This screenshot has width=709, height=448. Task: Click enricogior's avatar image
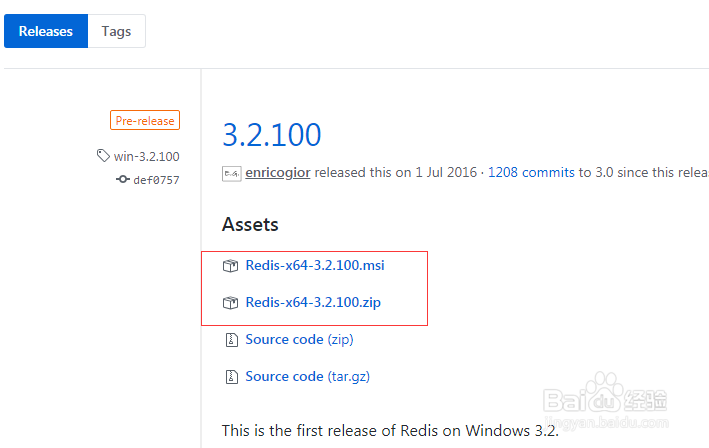point(232,173)
